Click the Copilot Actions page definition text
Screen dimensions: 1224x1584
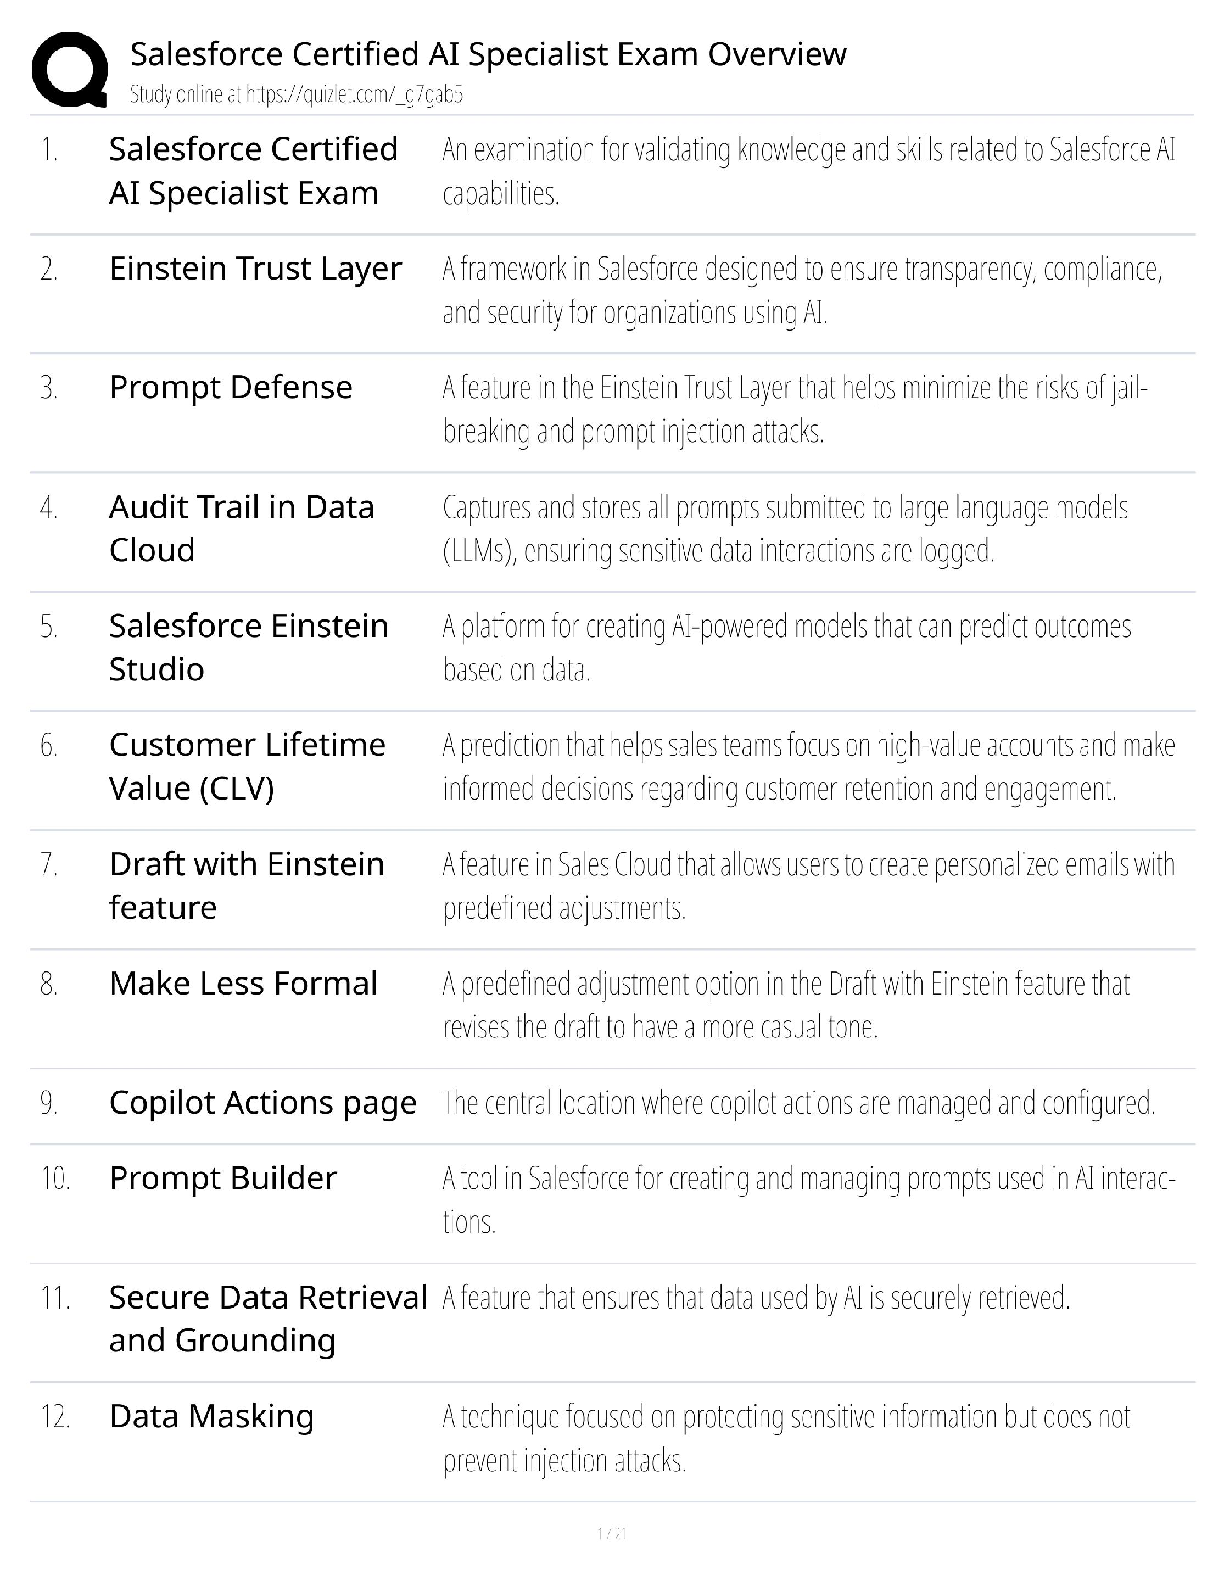(800, 1103)
